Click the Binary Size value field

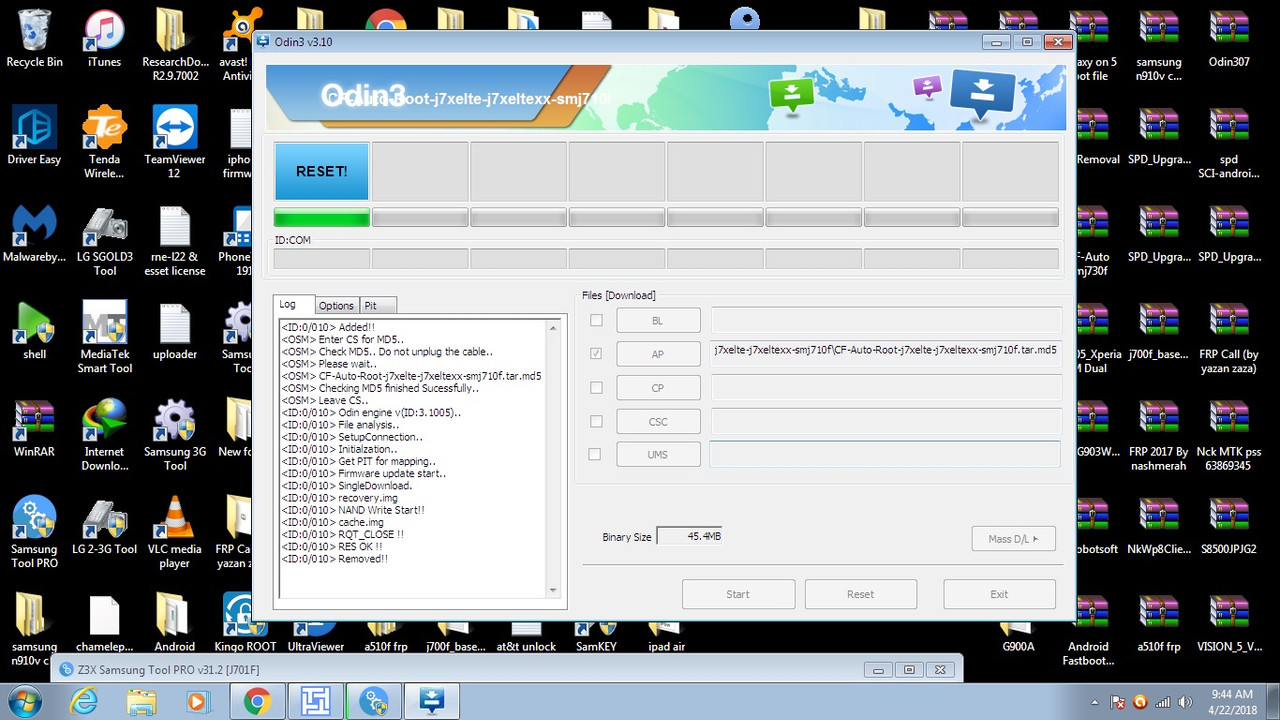(689, 537)
